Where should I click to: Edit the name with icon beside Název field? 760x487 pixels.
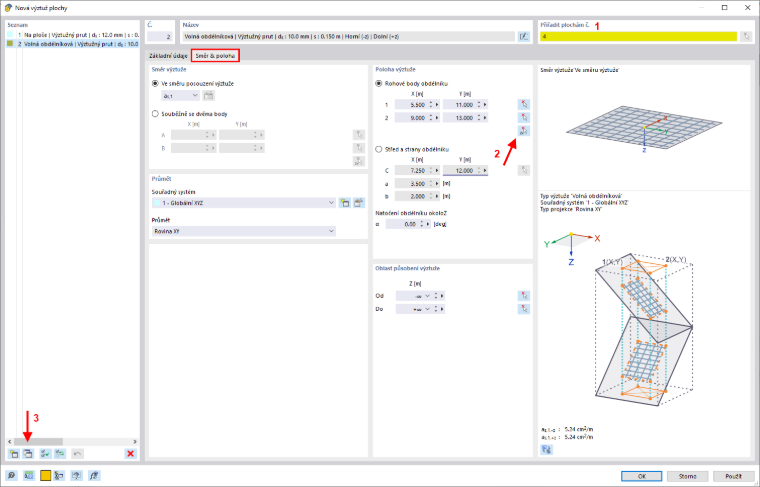pyautogui.click(x=523, y=36)
